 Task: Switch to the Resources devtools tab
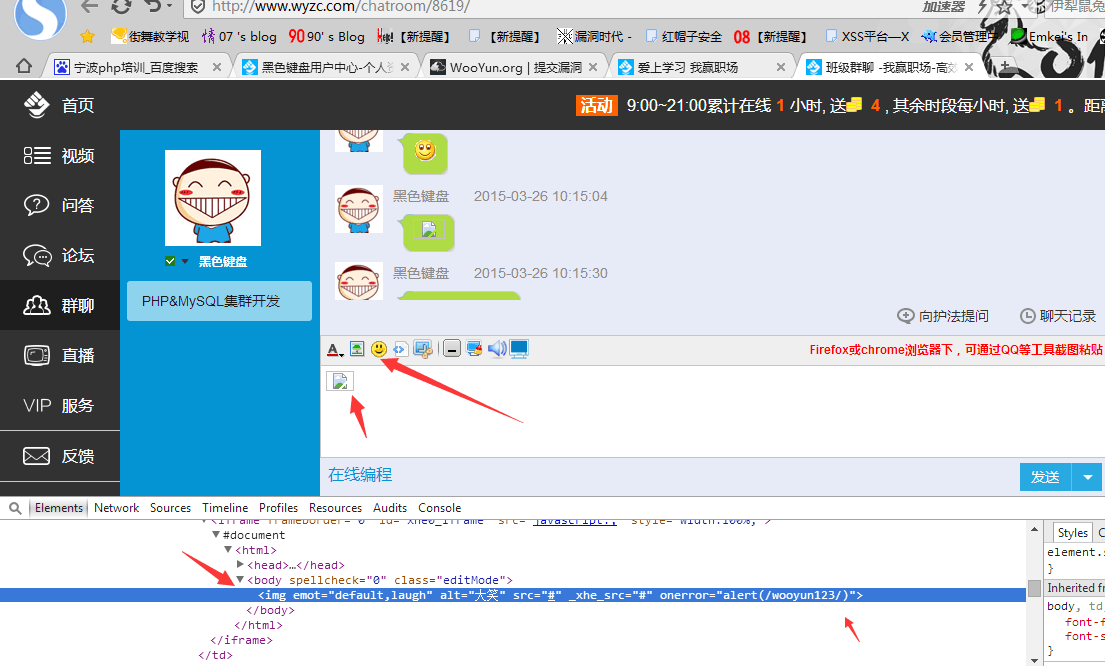(x=335, y=507)
